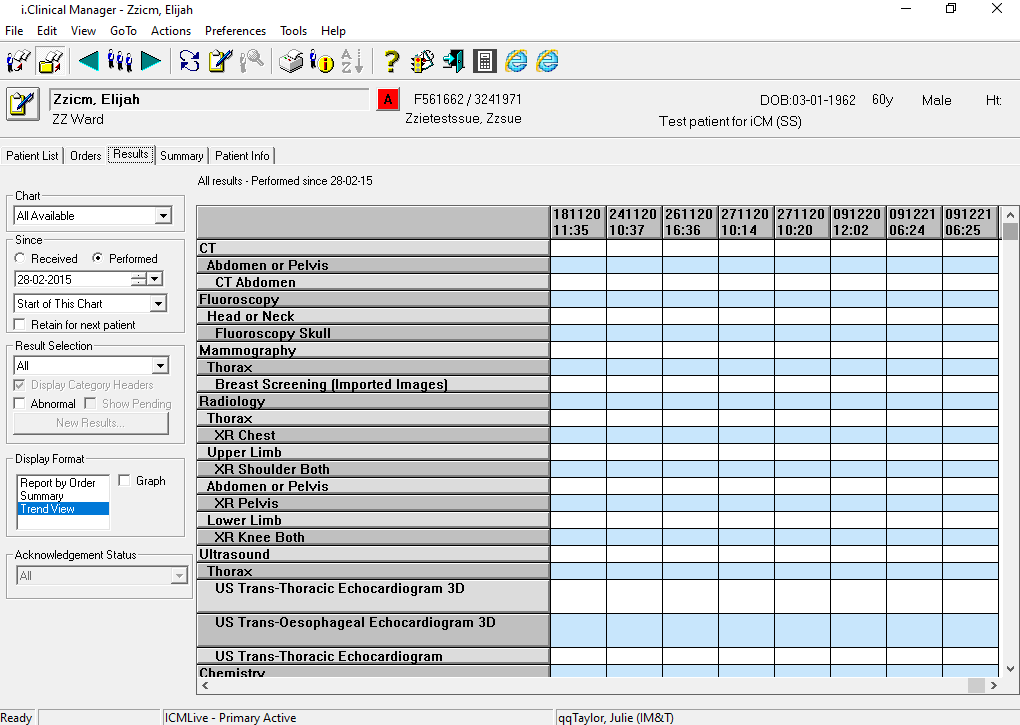Click the vertical scrollbar down arrow

pos(1010,668)
